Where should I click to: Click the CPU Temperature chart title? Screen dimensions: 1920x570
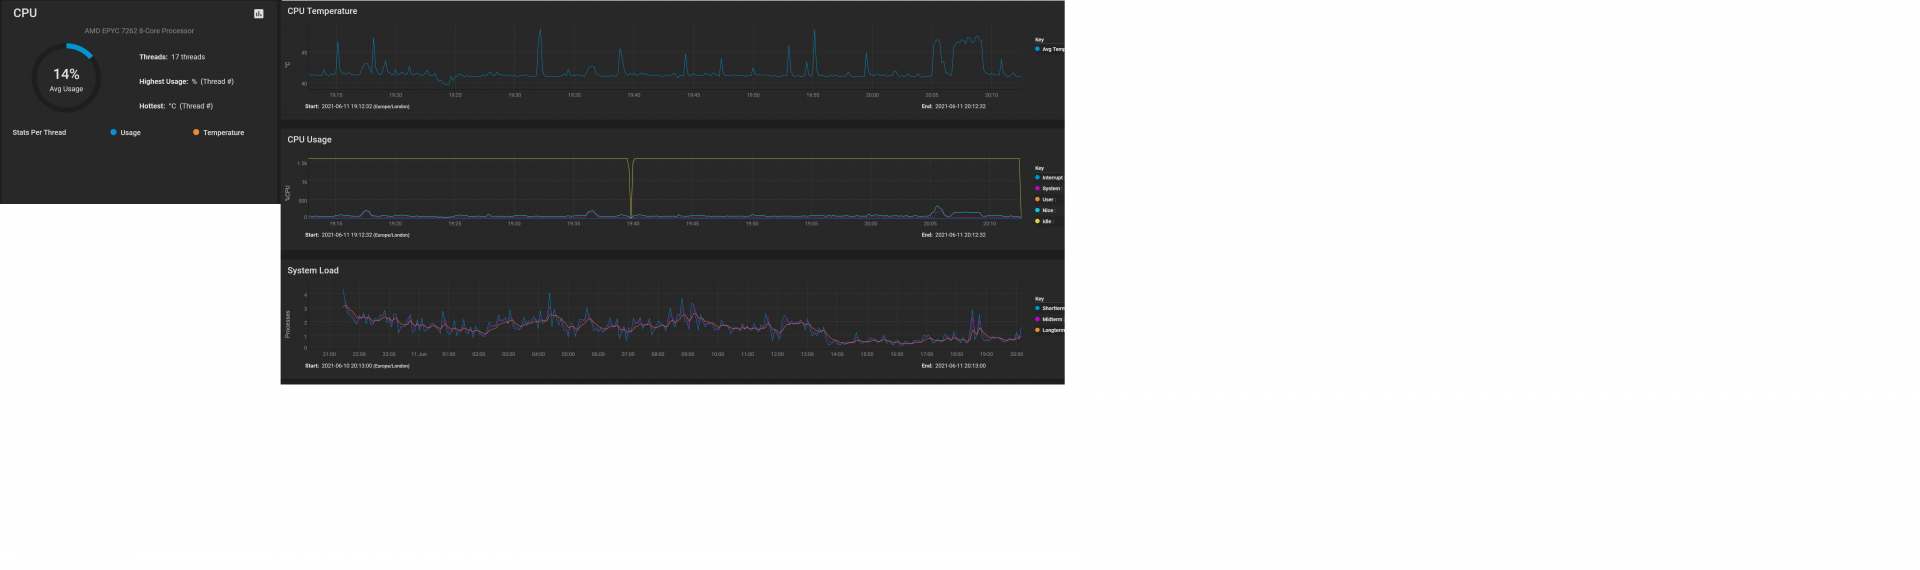click(x=322, y=11)
